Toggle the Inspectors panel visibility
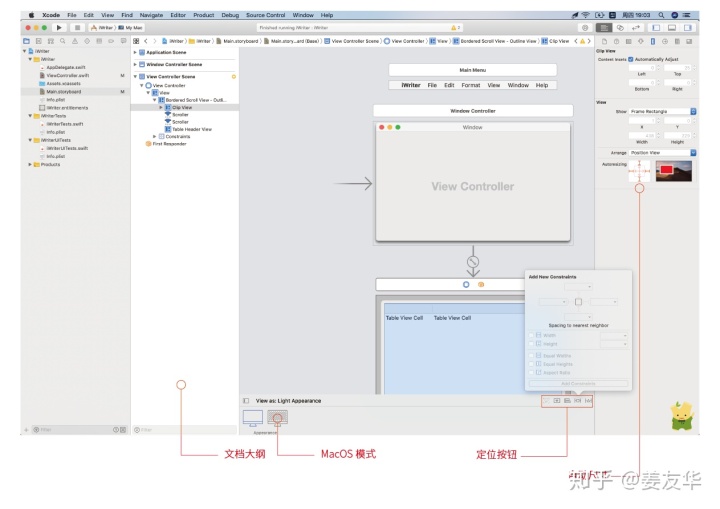 point(687,28)
